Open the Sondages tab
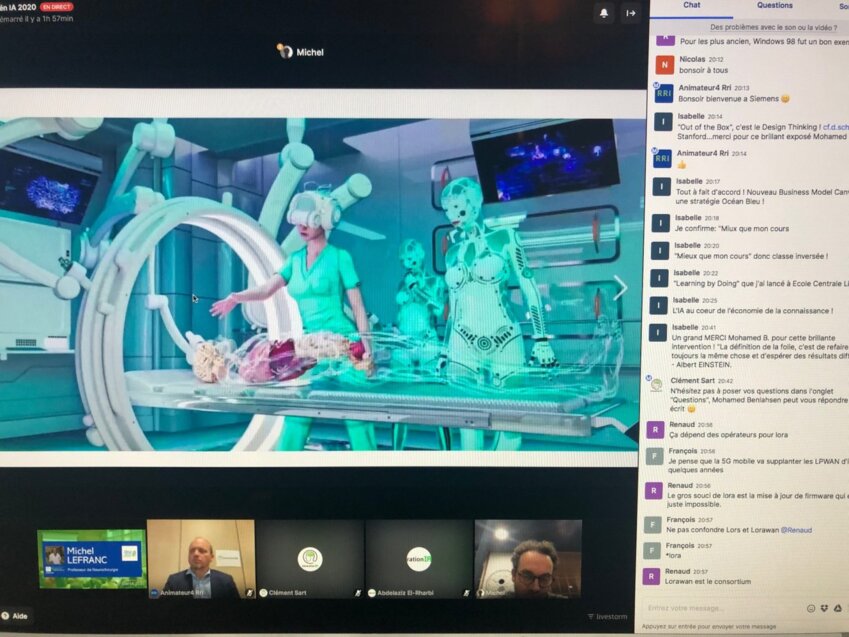The image size is (849, 637). point(844,6)
